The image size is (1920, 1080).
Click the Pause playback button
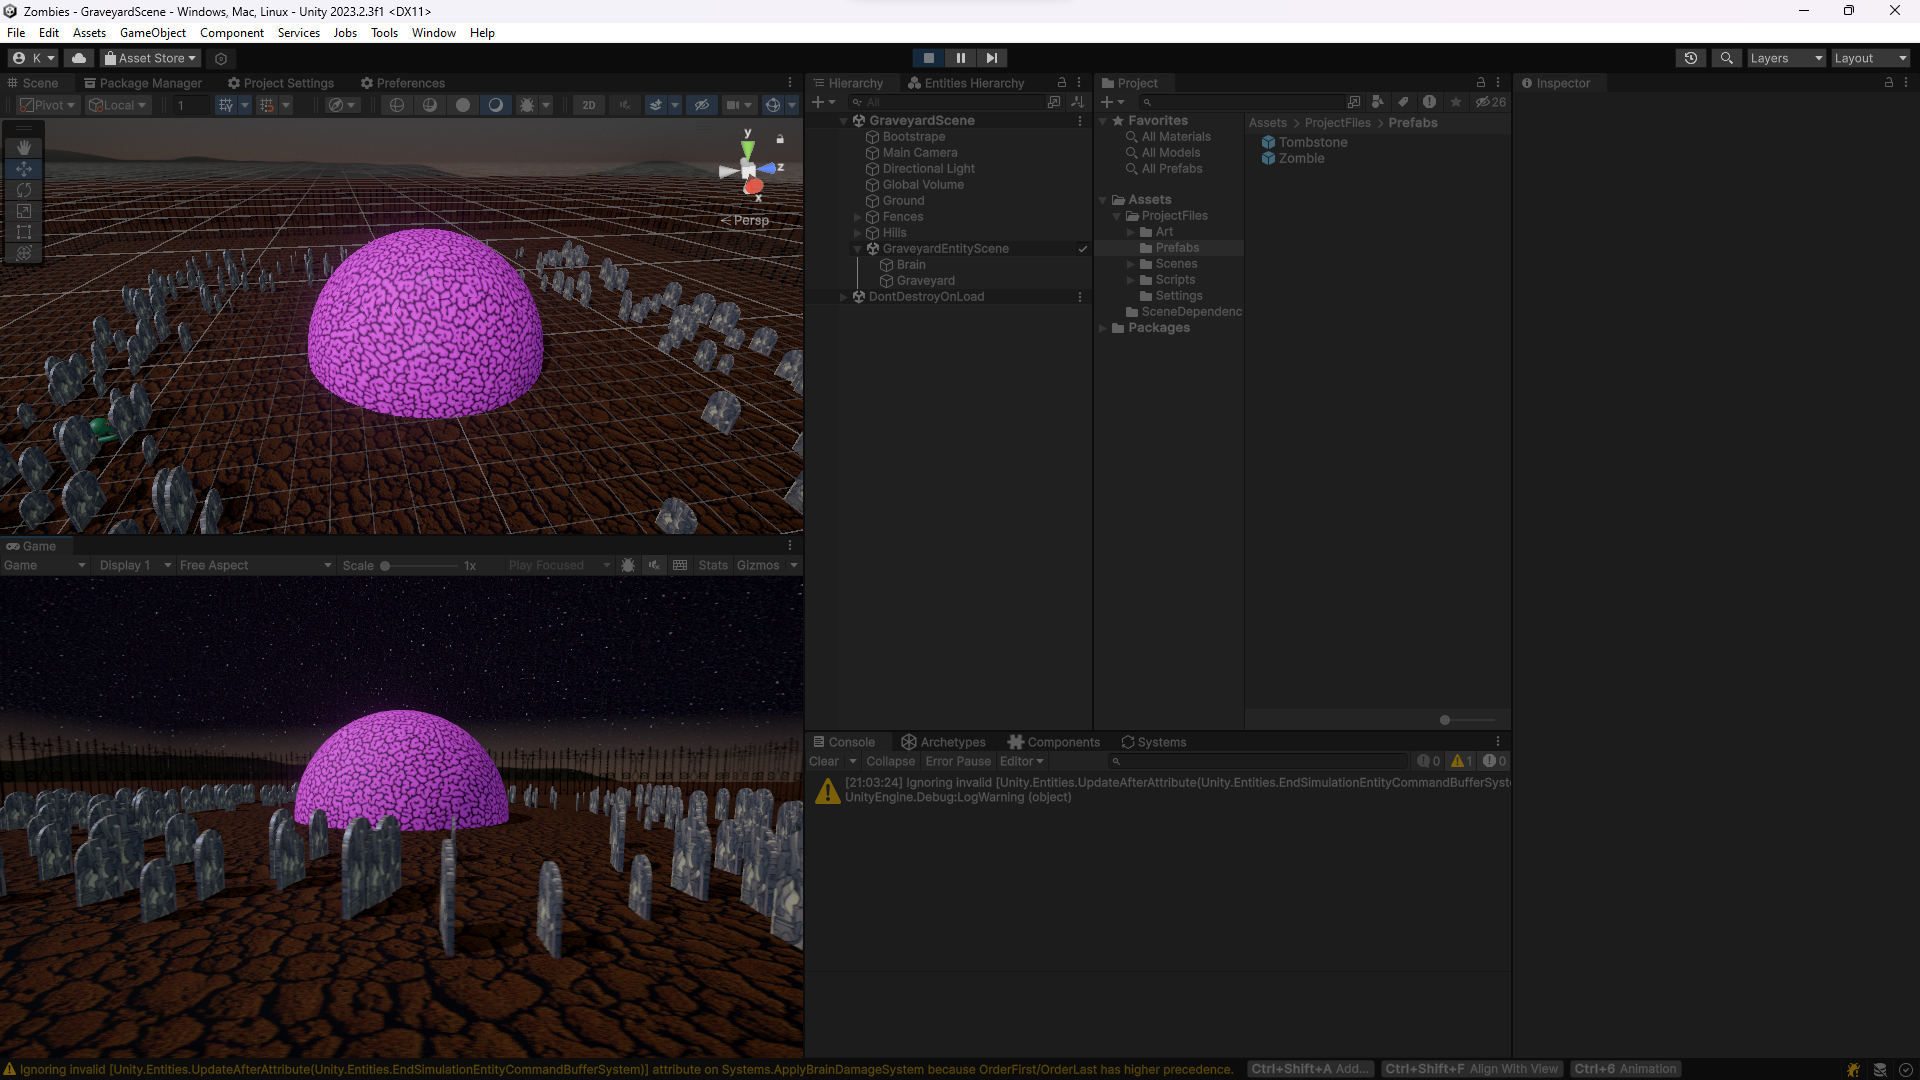(x=960, y=58)
